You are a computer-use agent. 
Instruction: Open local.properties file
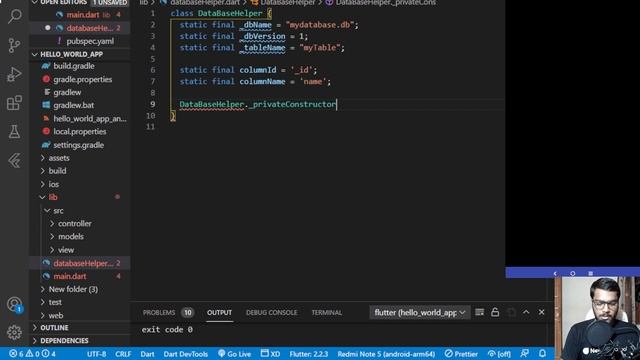click(80, 132)
